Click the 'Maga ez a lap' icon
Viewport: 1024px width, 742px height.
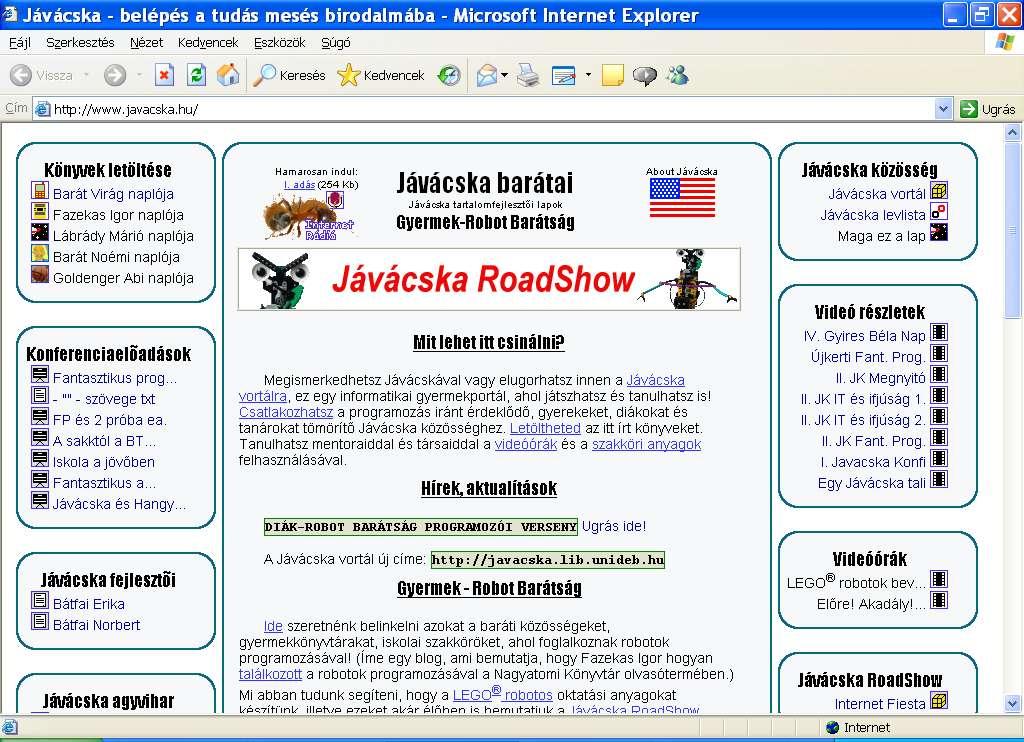(x=939, y=233)
